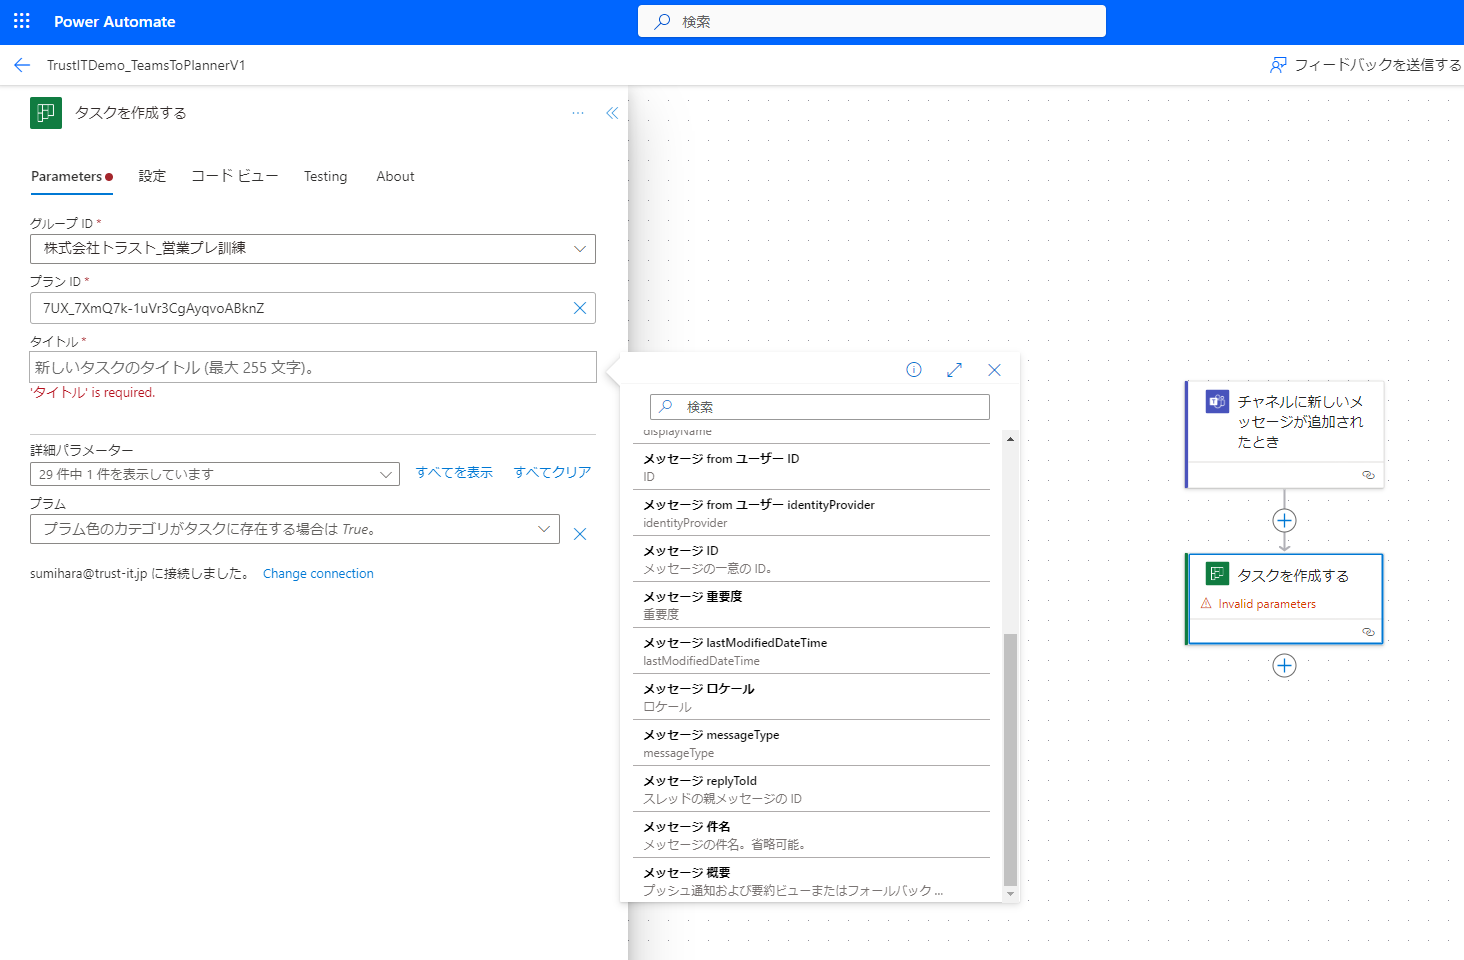Select the タスクを作成する action card

pyautogui.click(x=1284, y=599)
